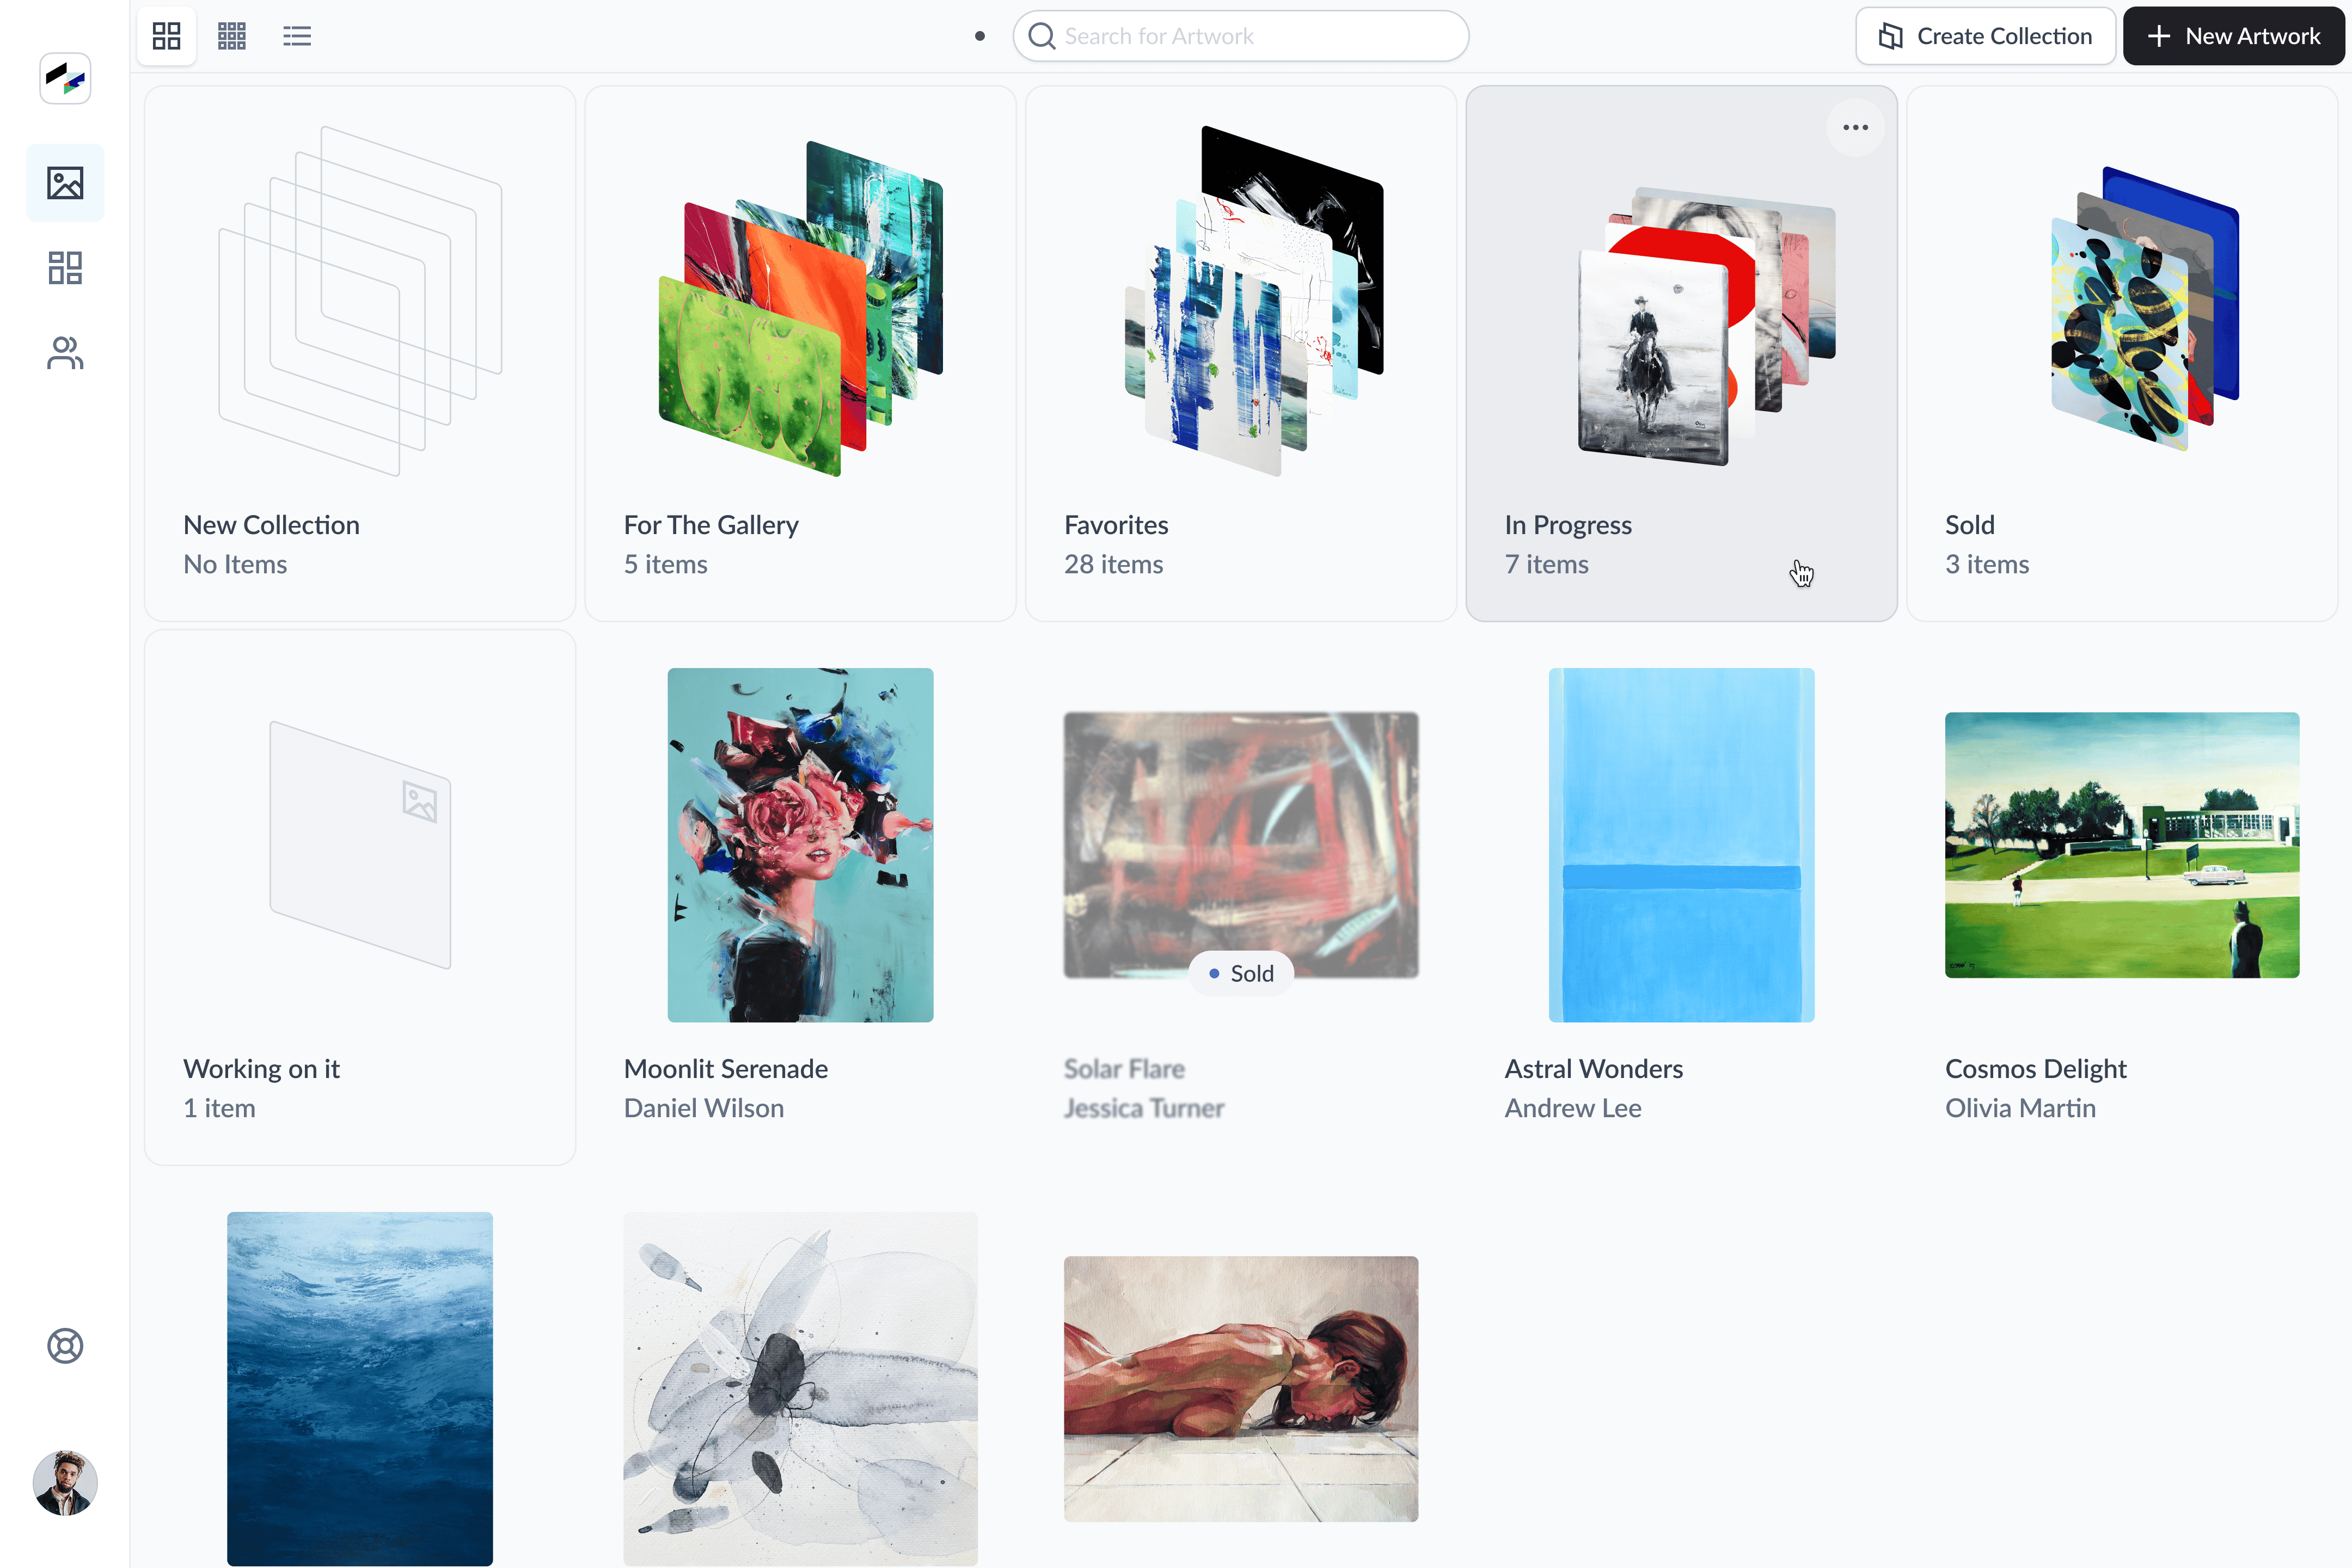Switch to list view

click(x=297, y=35)
